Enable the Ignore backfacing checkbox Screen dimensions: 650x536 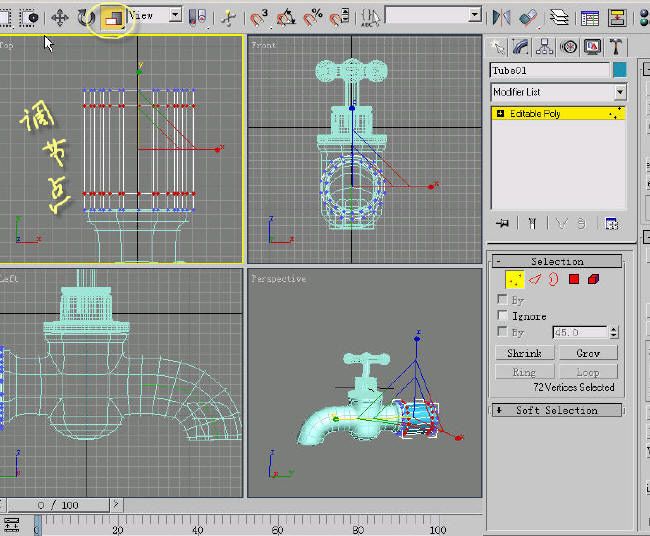[502, 315]
